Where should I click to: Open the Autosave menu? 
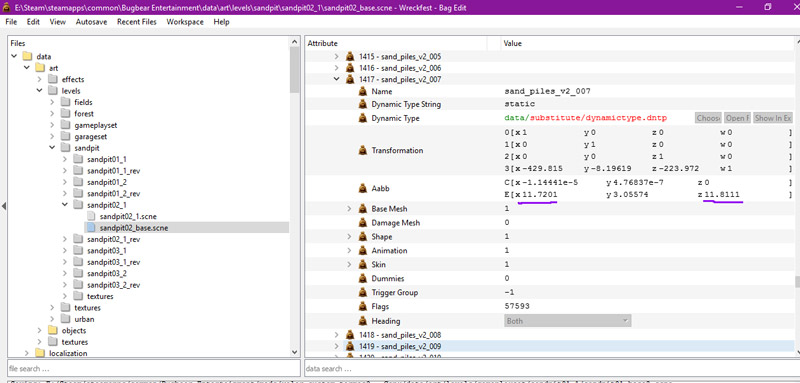92,22
